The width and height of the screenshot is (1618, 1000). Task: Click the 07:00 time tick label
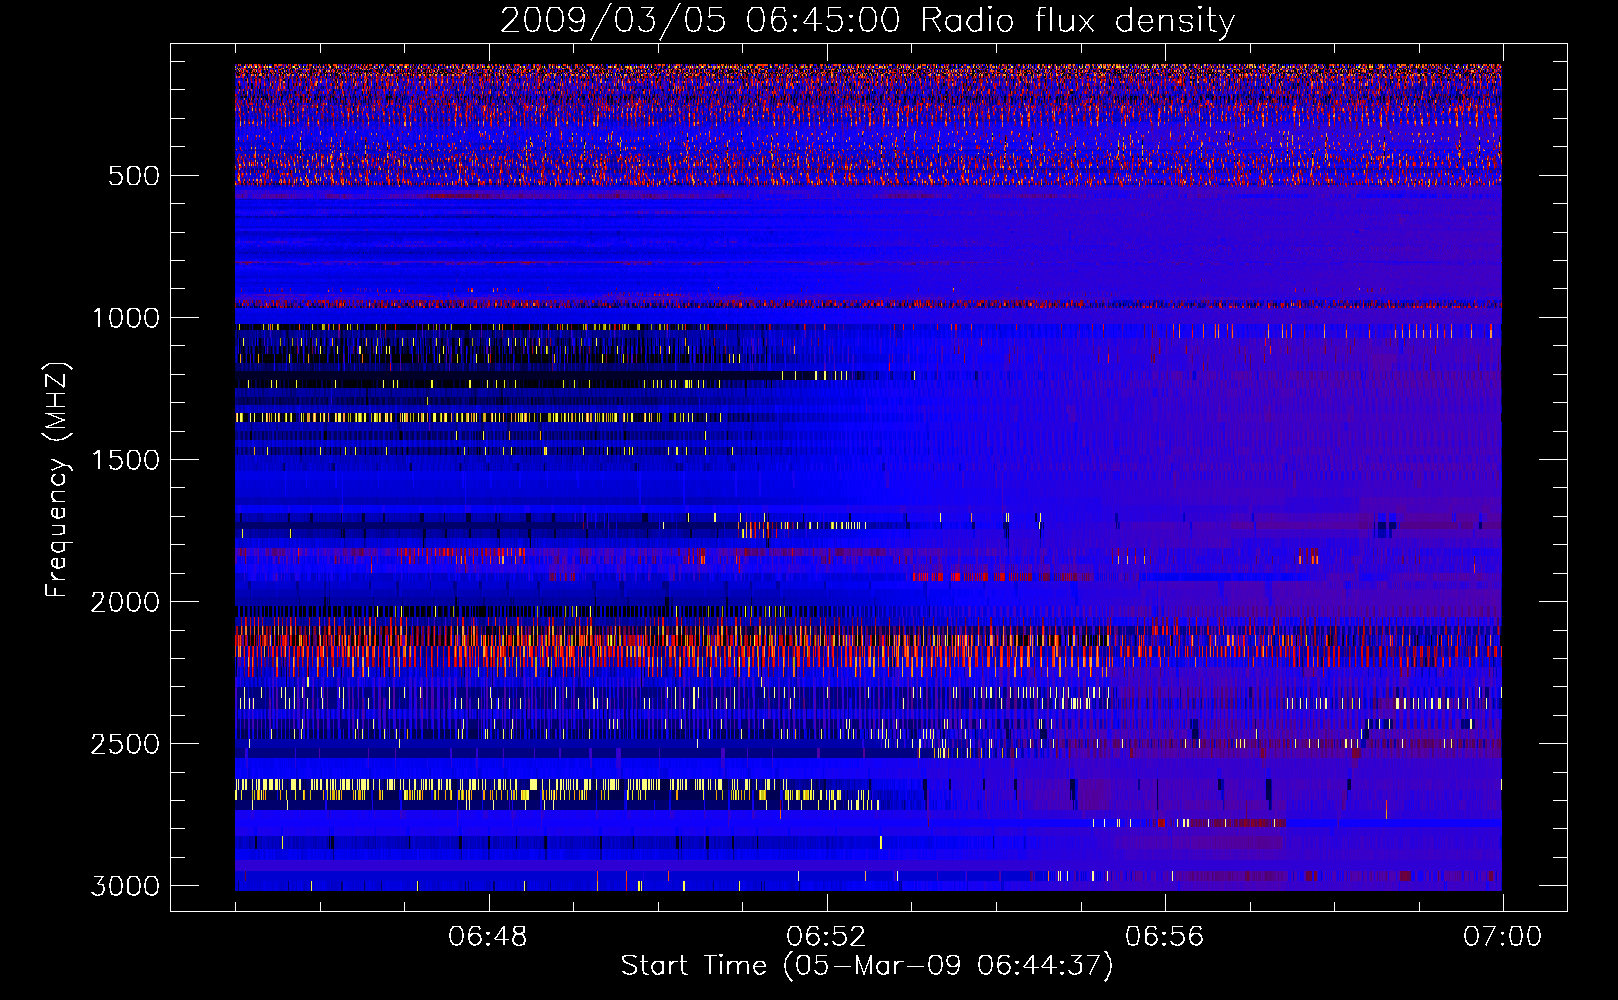pos(1502,937)
